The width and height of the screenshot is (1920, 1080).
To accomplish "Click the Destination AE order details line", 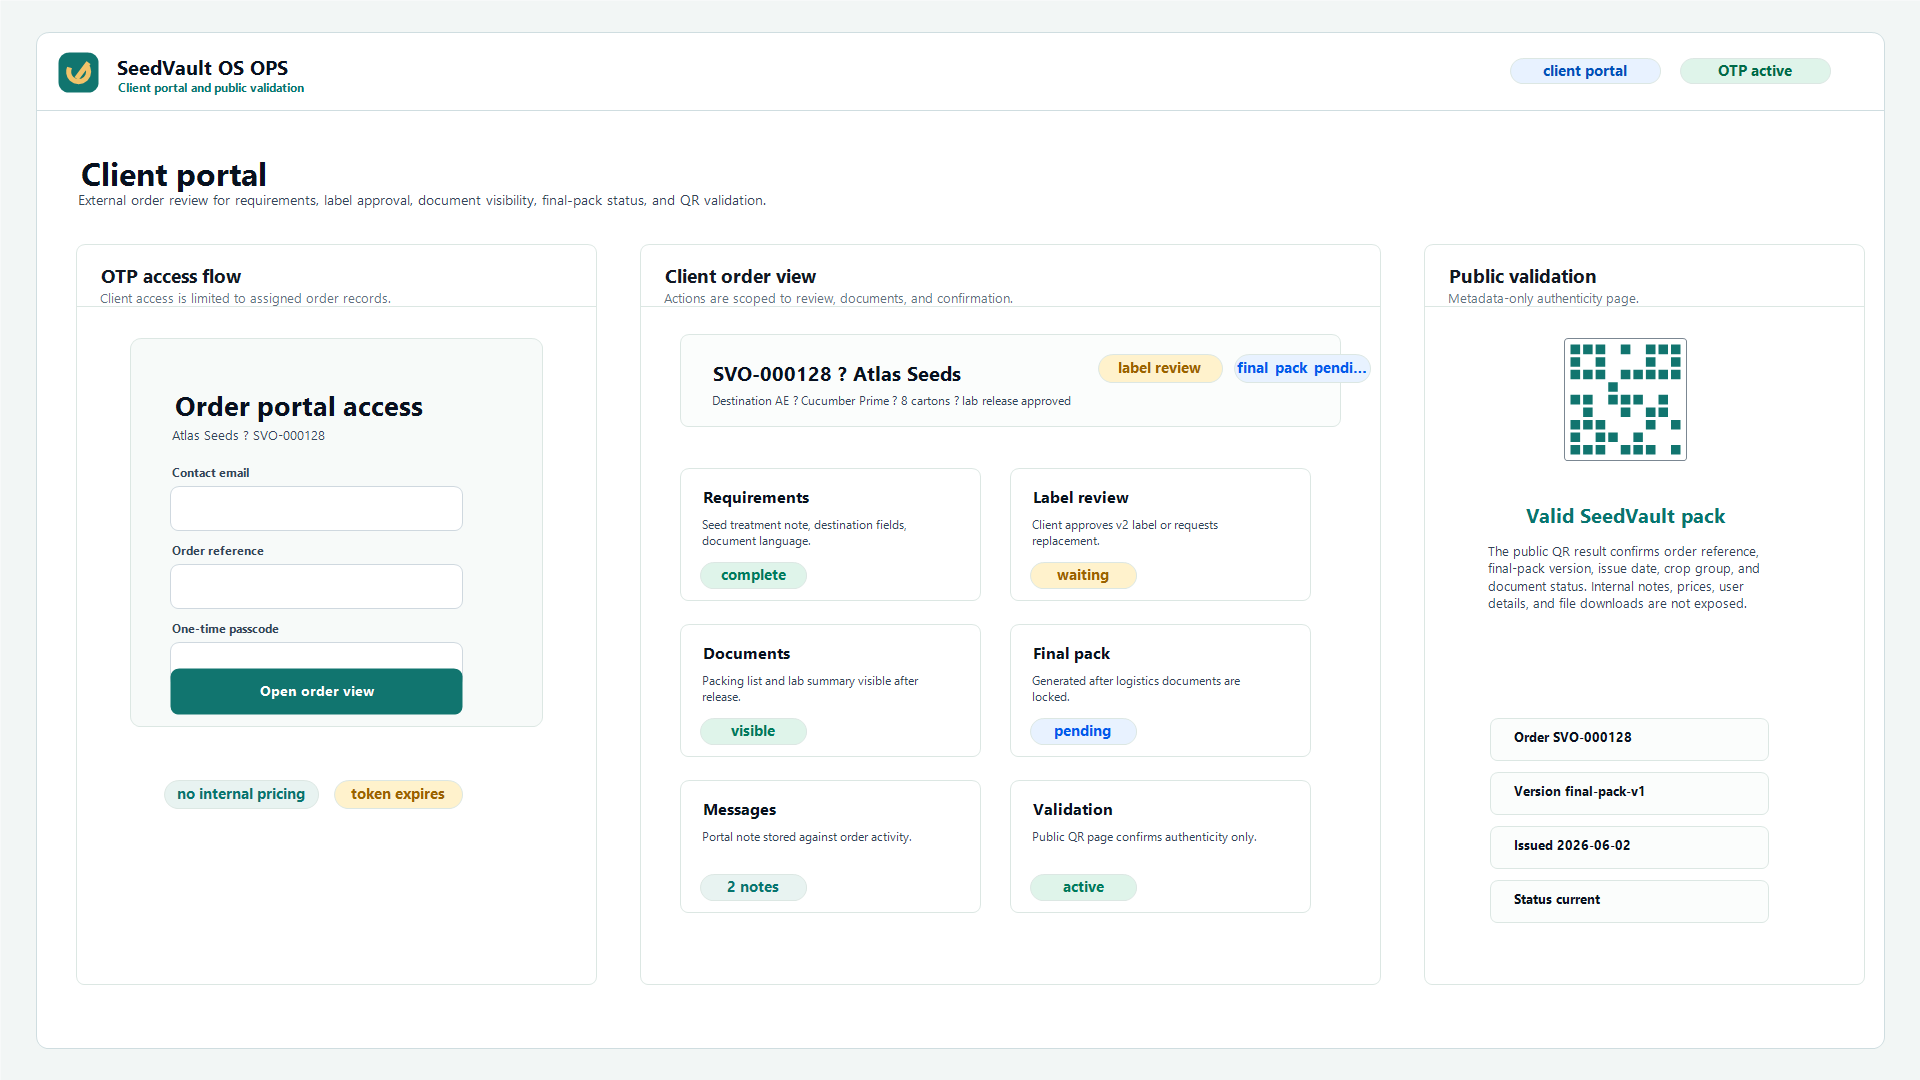I will click(x=891, y=401).
